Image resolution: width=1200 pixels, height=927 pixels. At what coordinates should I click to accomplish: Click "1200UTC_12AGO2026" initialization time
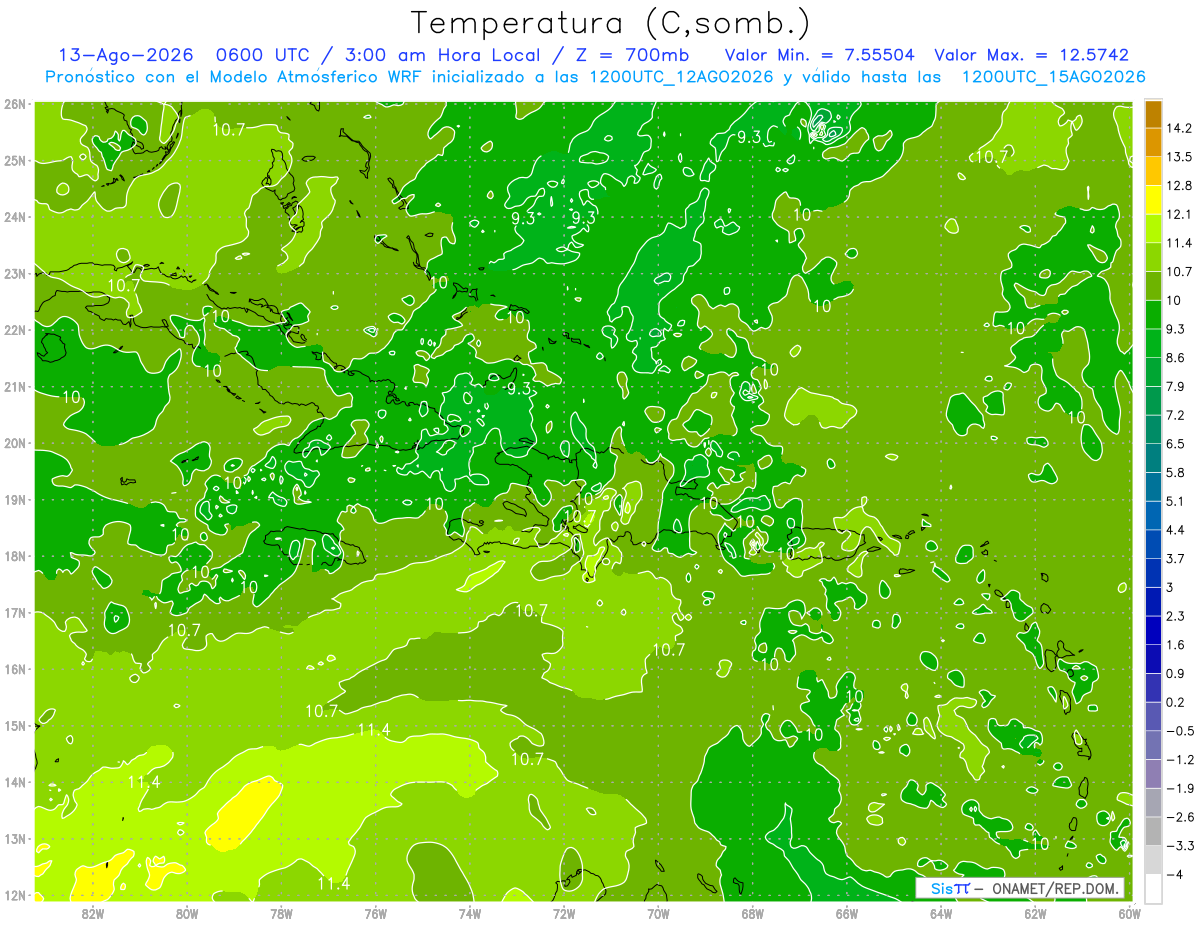tap(681, 77)
